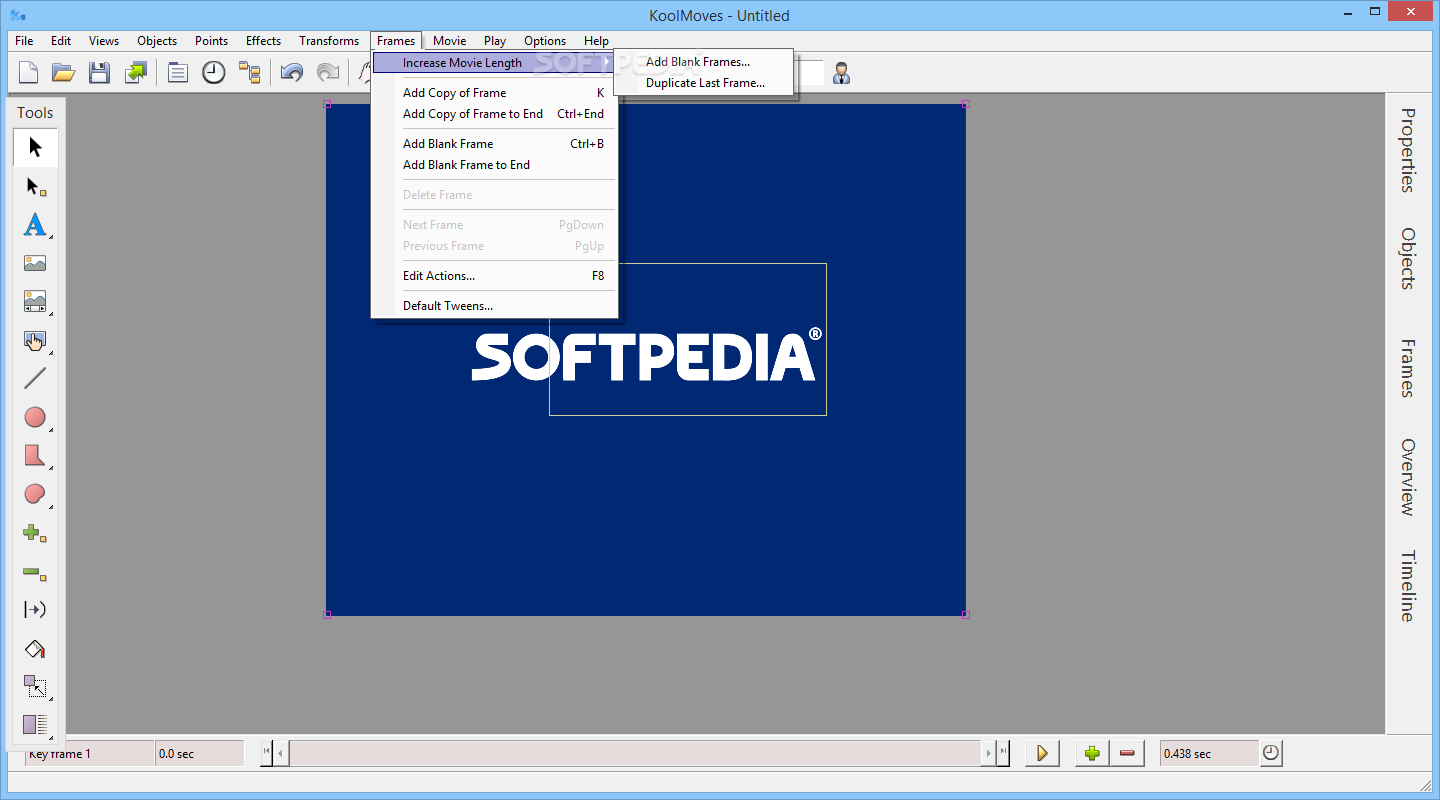Select the freeform blob shape tool
This screenshot has width=1440, height=800.
(35, 494)
